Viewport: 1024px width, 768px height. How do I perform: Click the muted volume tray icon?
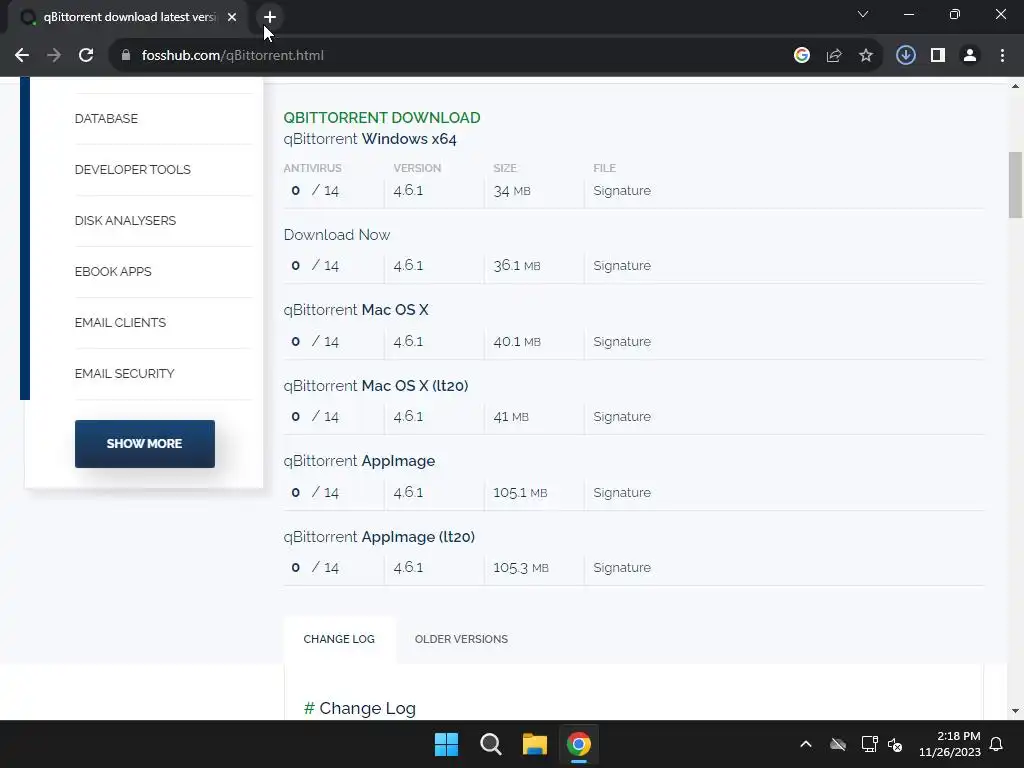click(x=895, y=744)
